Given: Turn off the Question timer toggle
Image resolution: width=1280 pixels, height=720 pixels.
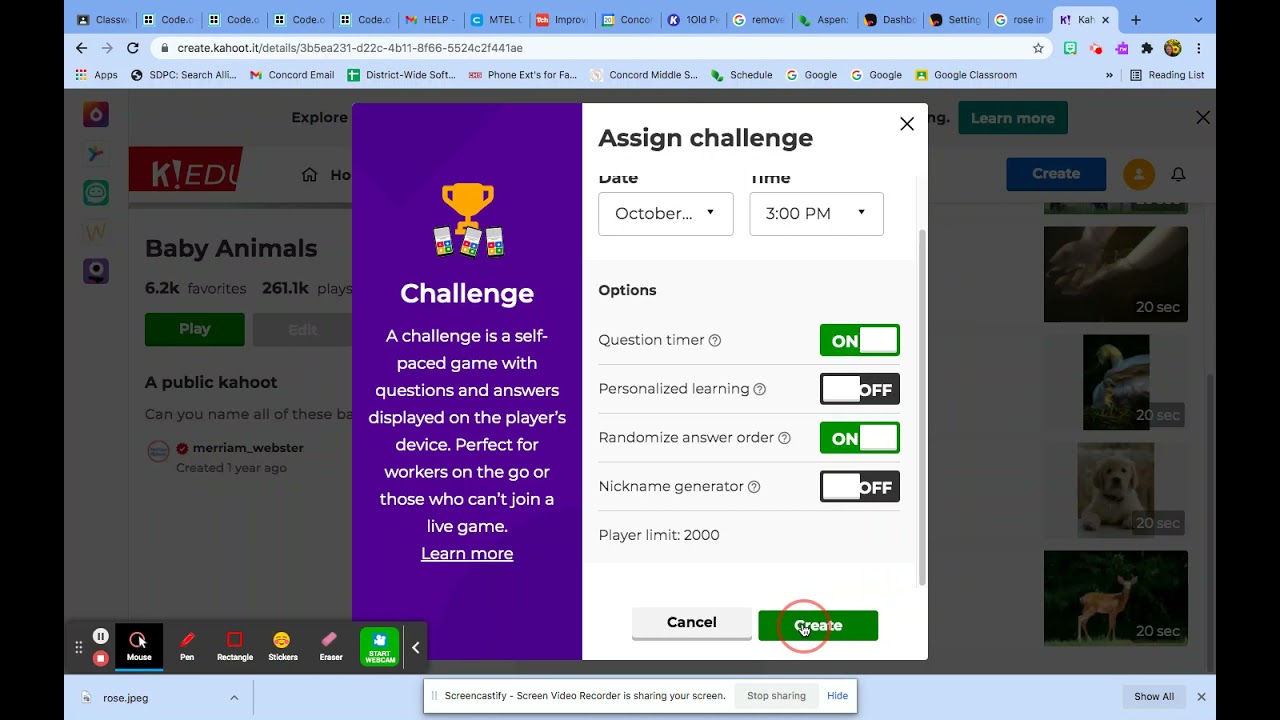Looking at the screenshot, I should 860,340.
